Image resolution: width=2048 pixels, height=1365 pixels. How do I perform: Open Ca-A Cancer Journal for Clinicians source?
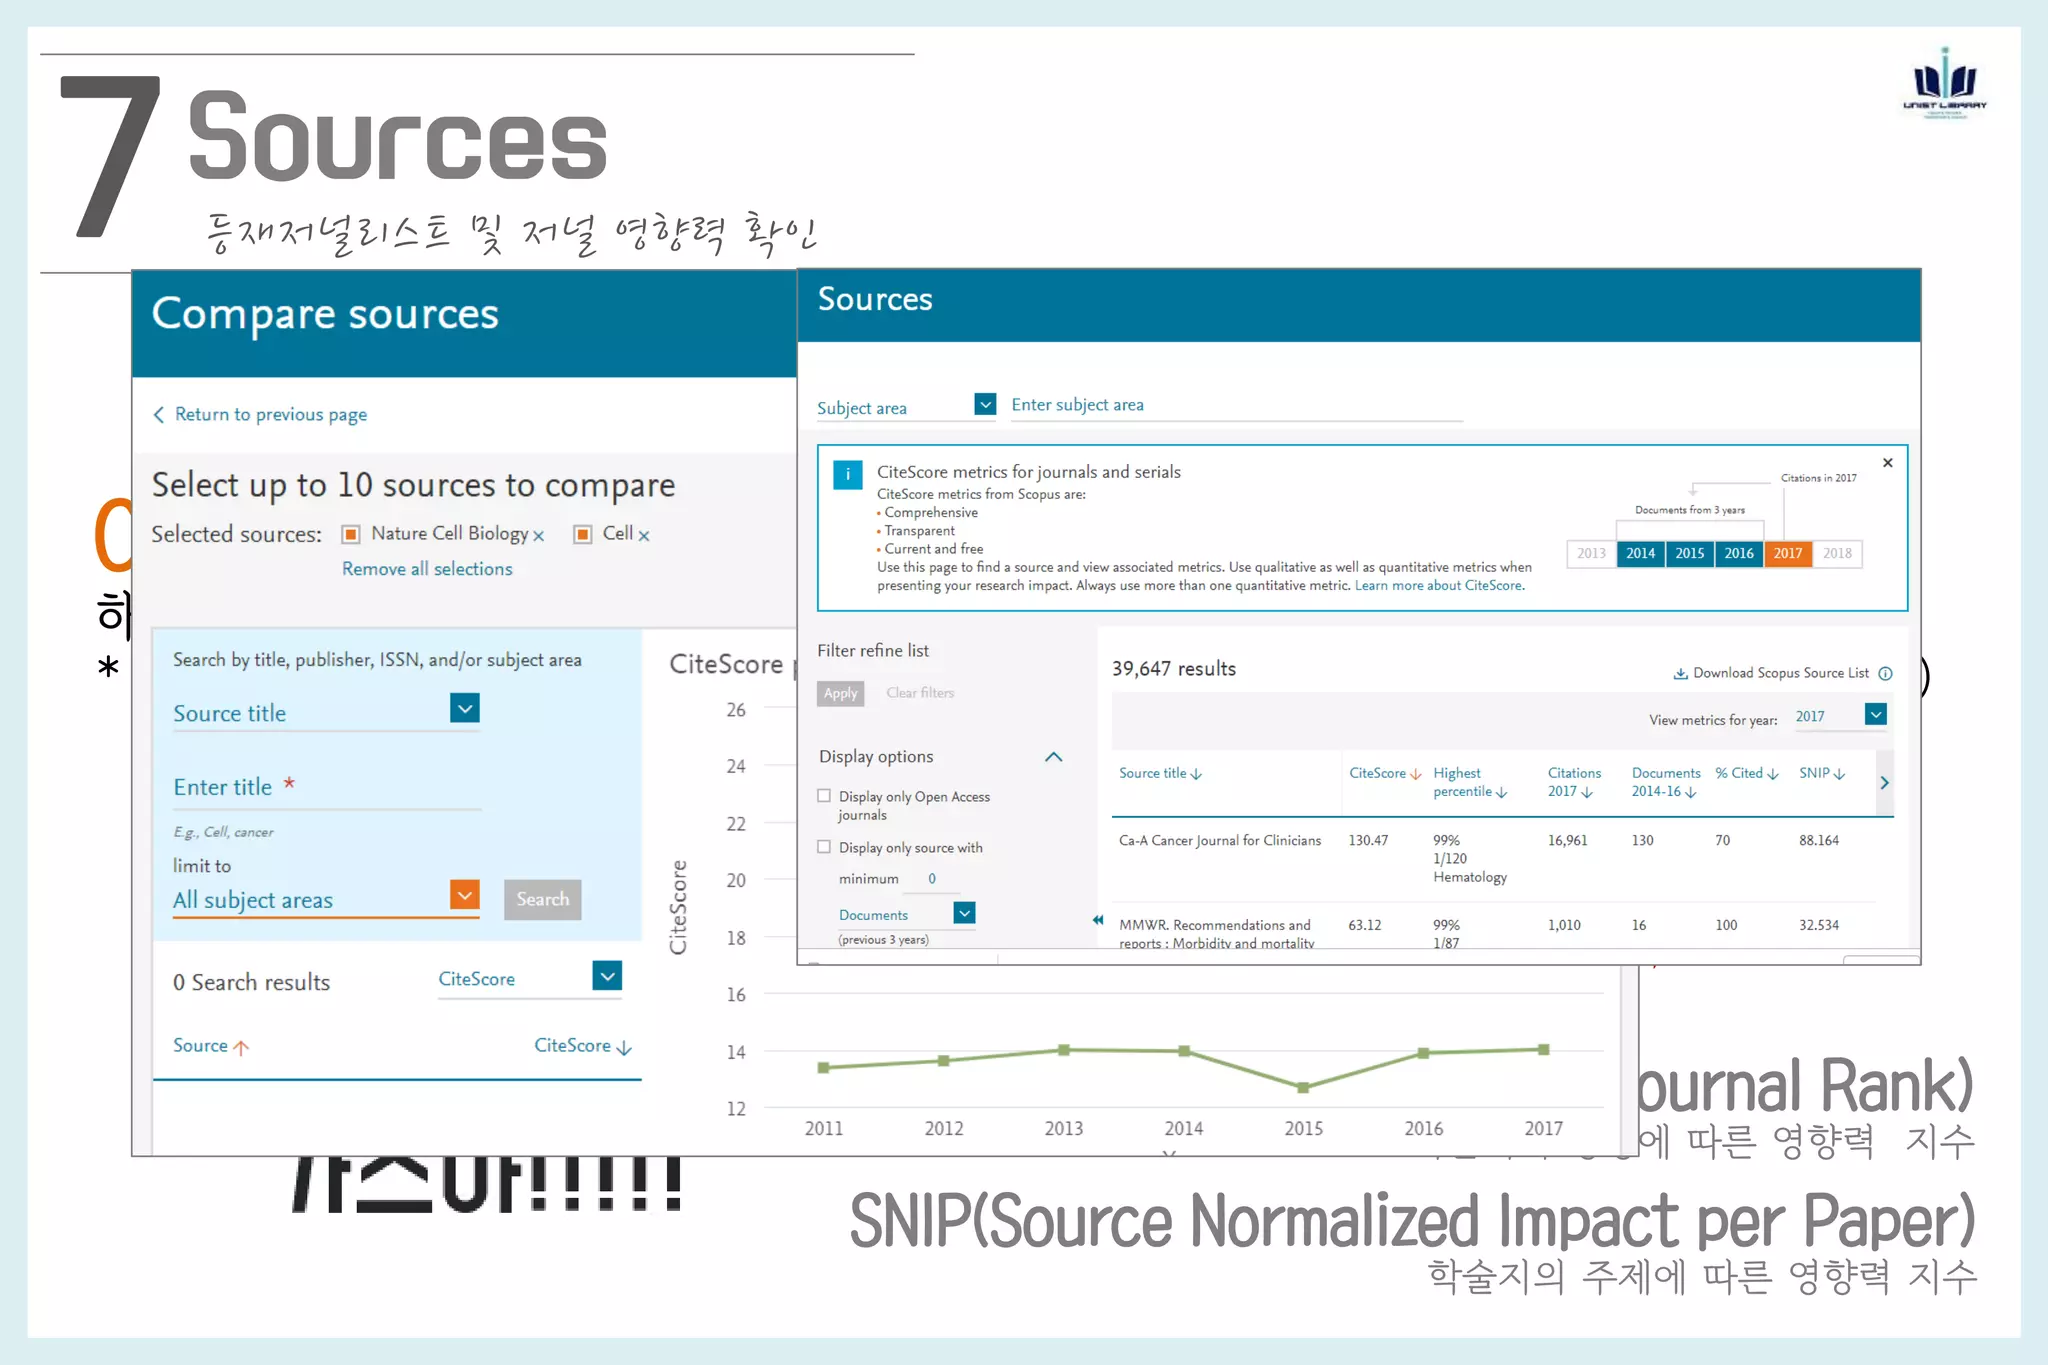tap(1220, 841)
